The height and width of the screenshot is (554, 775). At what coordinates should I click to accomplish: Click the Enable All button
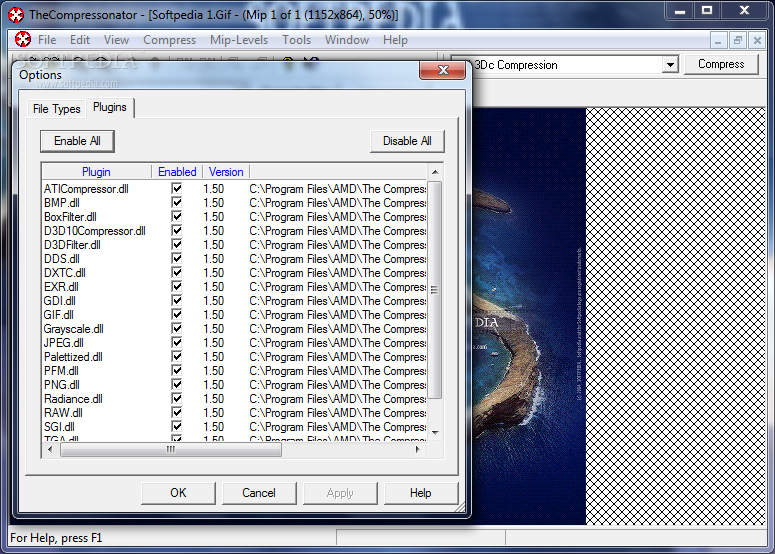tap(77, 141)
